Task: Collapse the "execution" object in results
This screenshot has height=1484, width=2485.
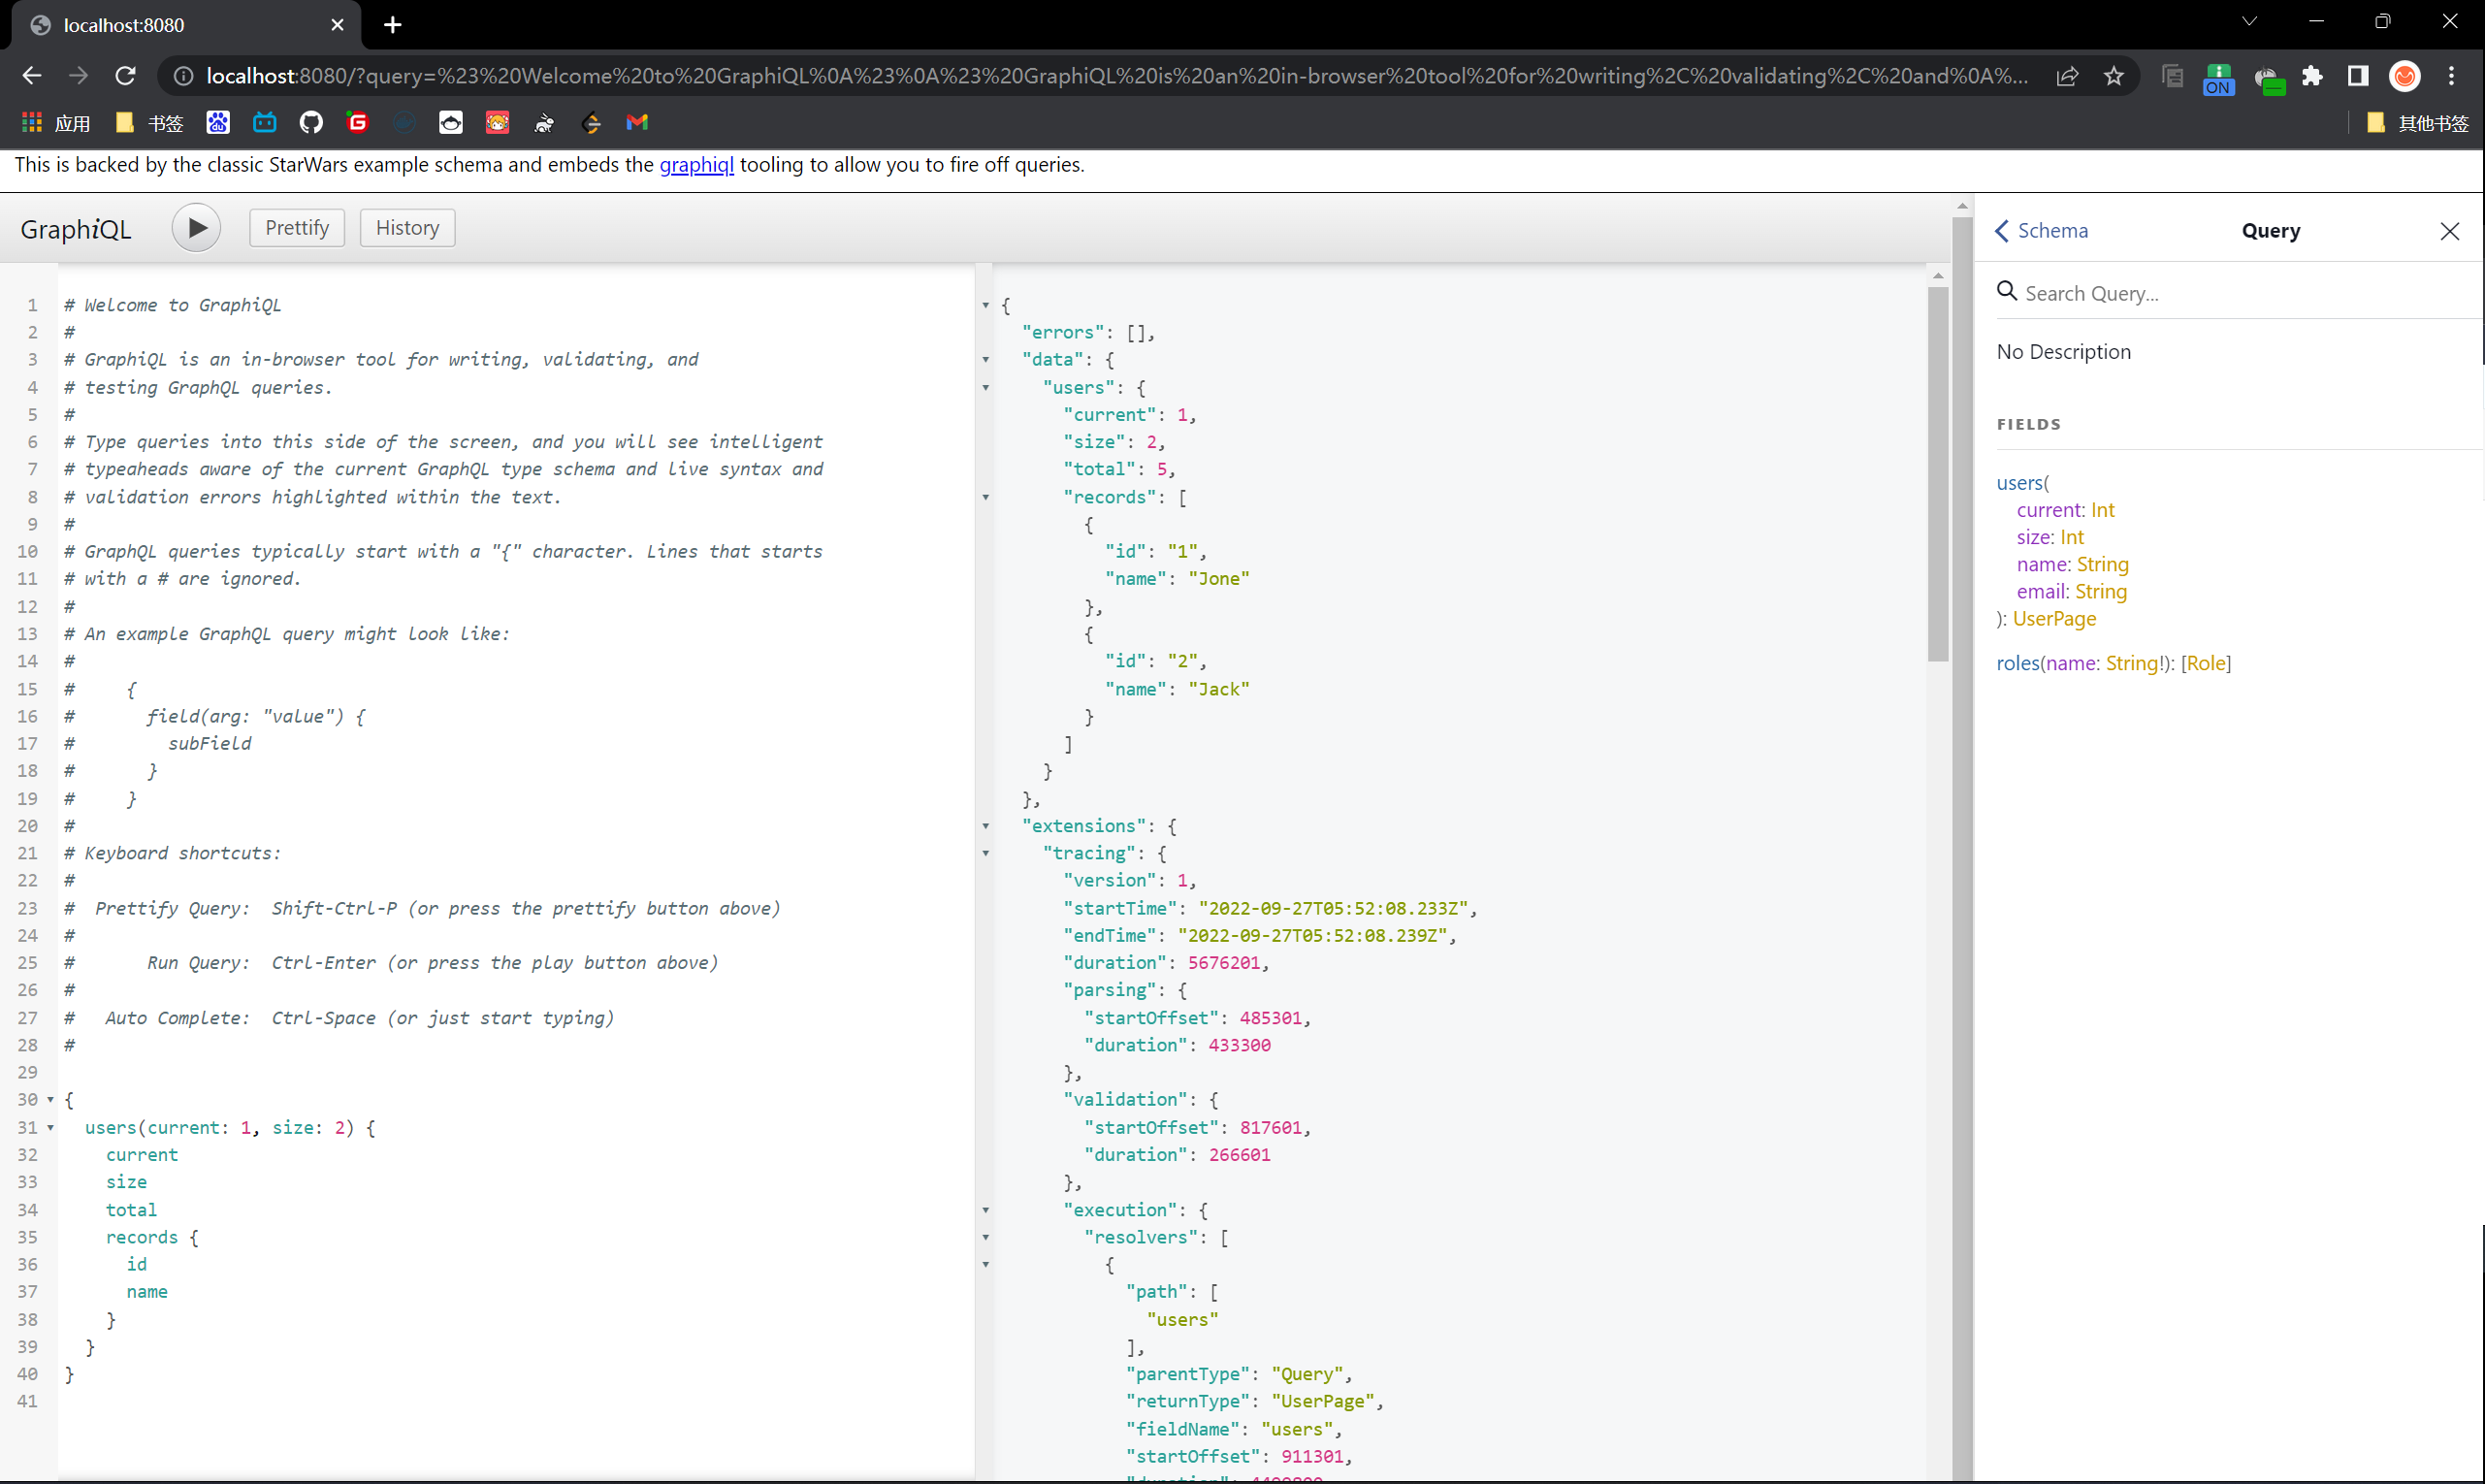Action: (x=985, y=1211)
